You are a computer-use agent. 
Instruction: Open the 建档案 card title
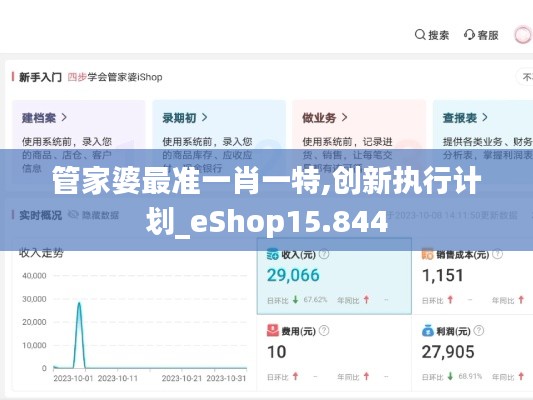[39, 118]
